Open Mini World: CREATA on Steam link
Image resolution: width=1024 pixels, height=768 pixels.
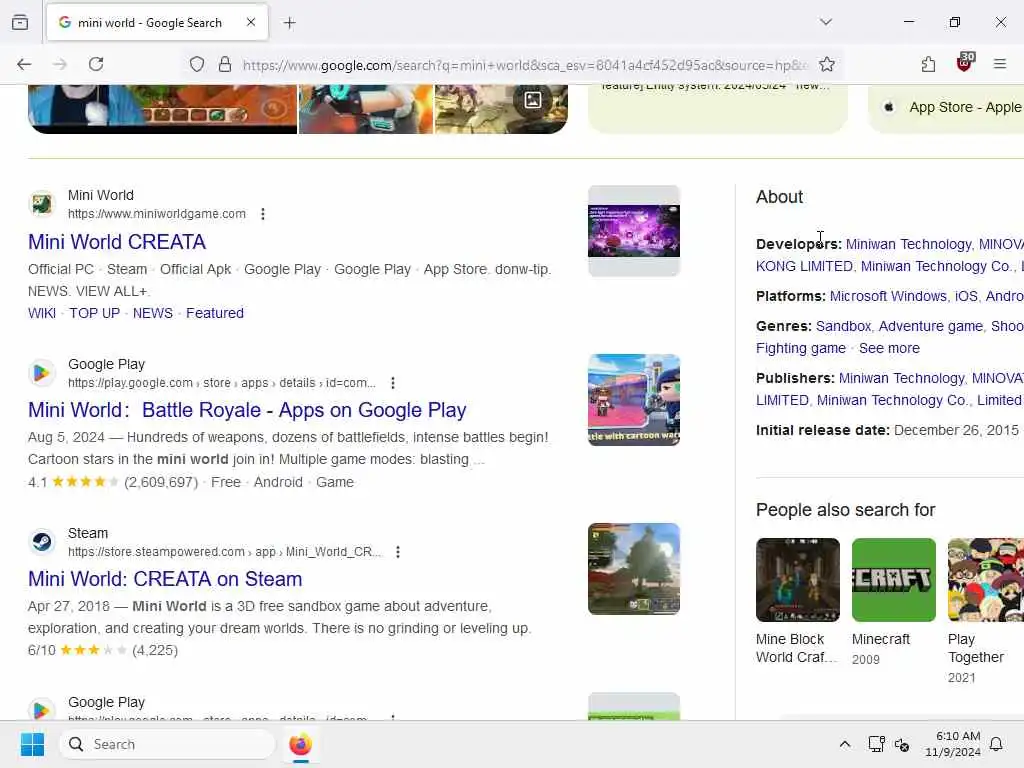[x=165, y=579]
